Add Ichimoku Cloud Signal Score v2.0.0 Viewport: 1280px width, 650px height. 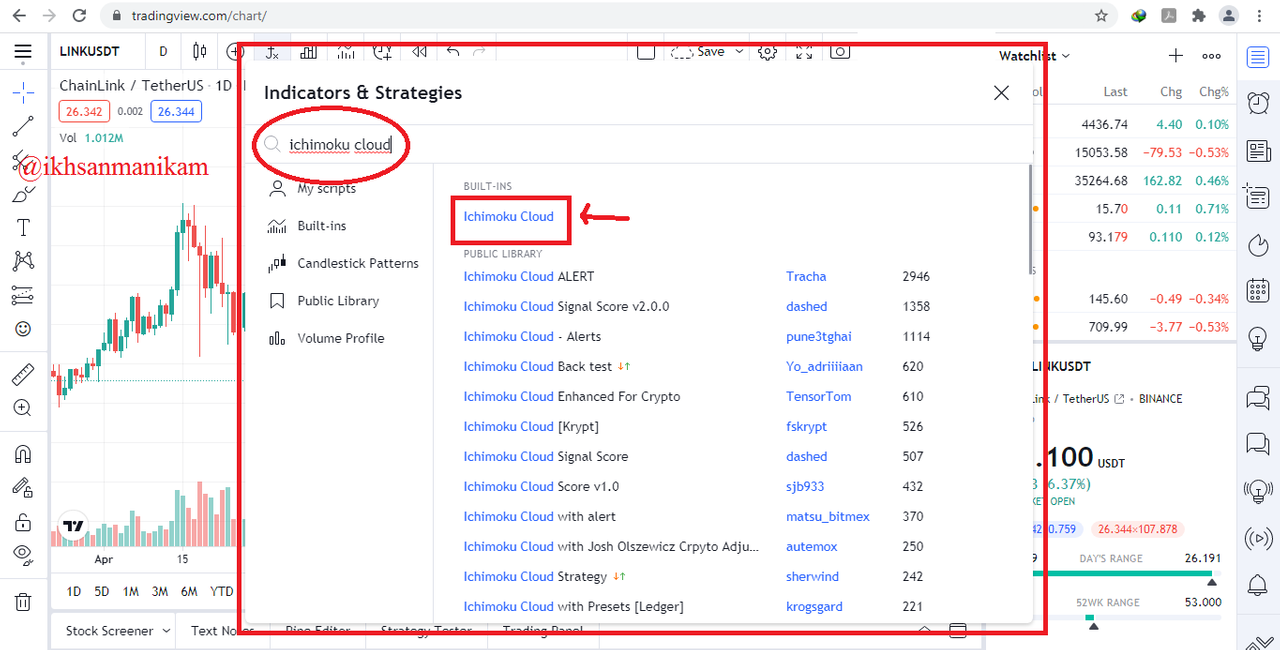tap(566, 306)
